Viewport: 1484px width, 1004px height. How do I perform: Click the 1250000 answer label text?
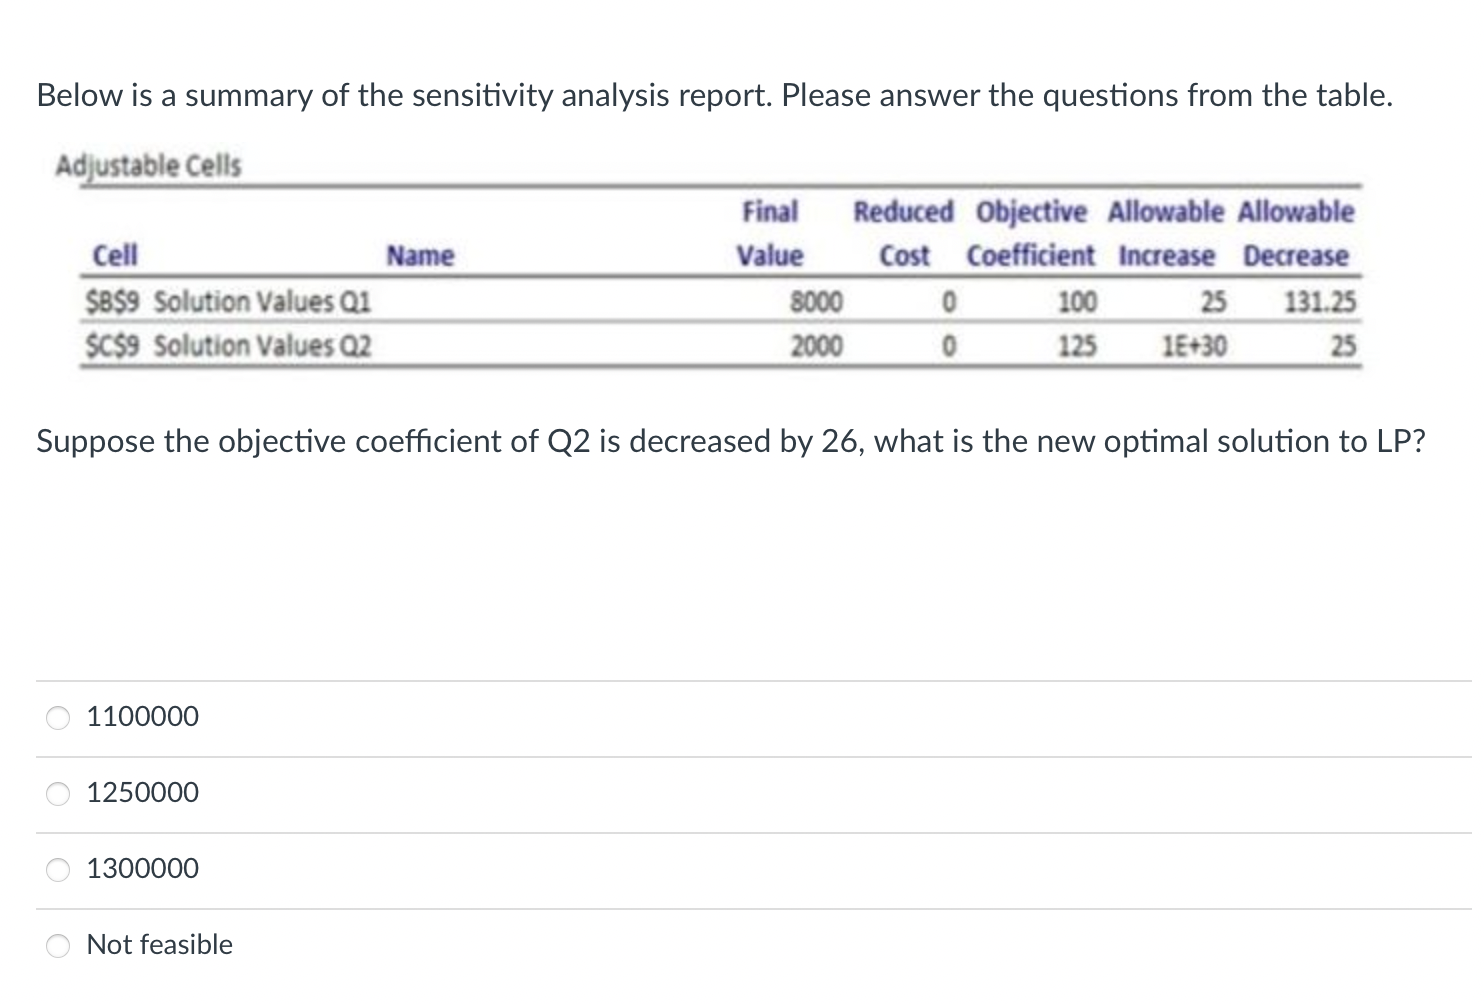141,792
